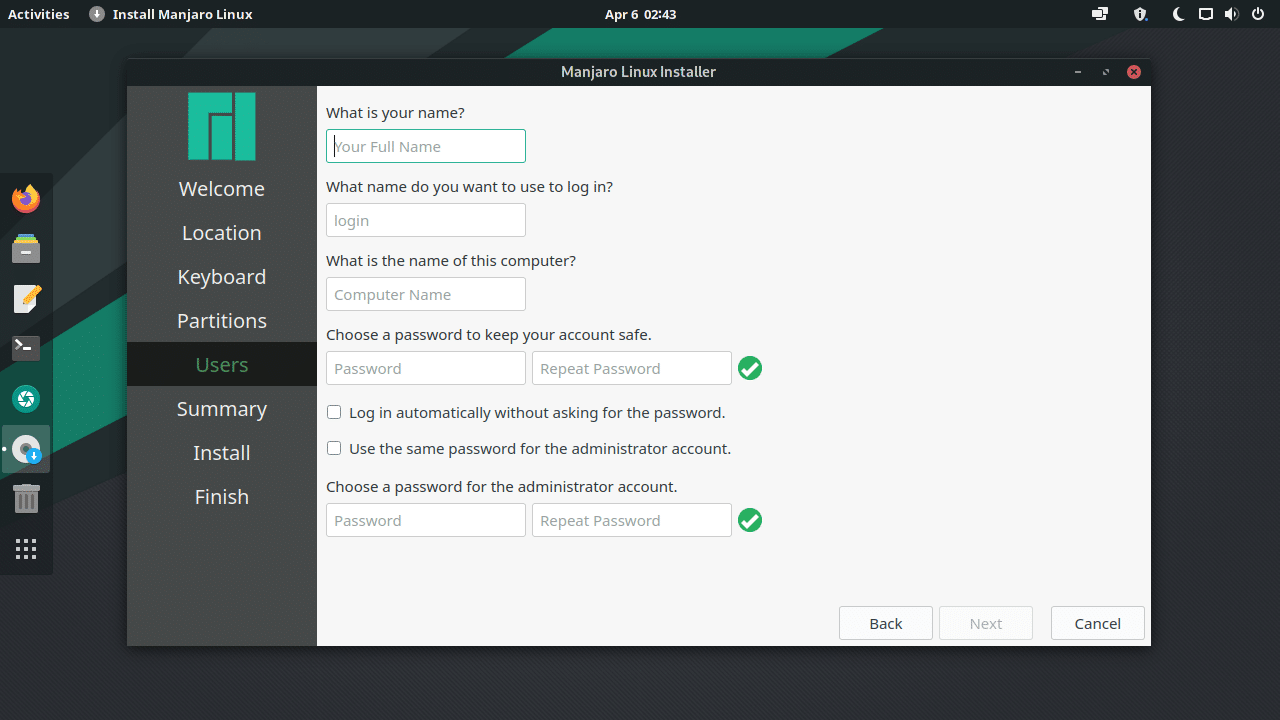Click the volume icon in the top bar
1280x720 pixels.
click(x=1232, y=14)
